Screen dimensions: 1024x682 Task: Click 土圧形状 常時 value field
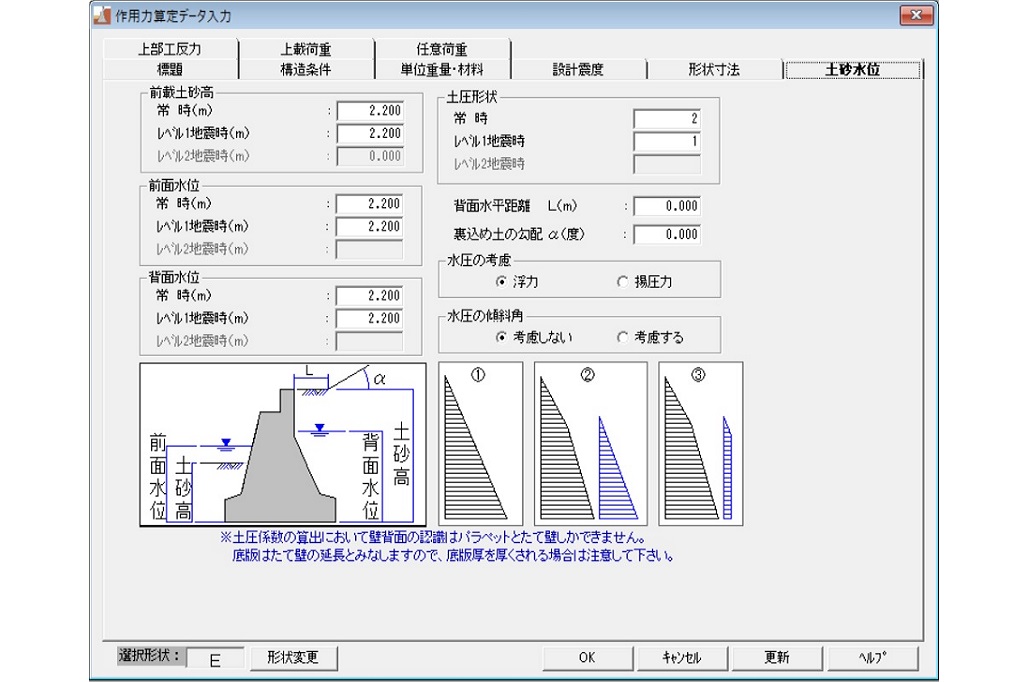pyautogui.click(x=666, y=119)
